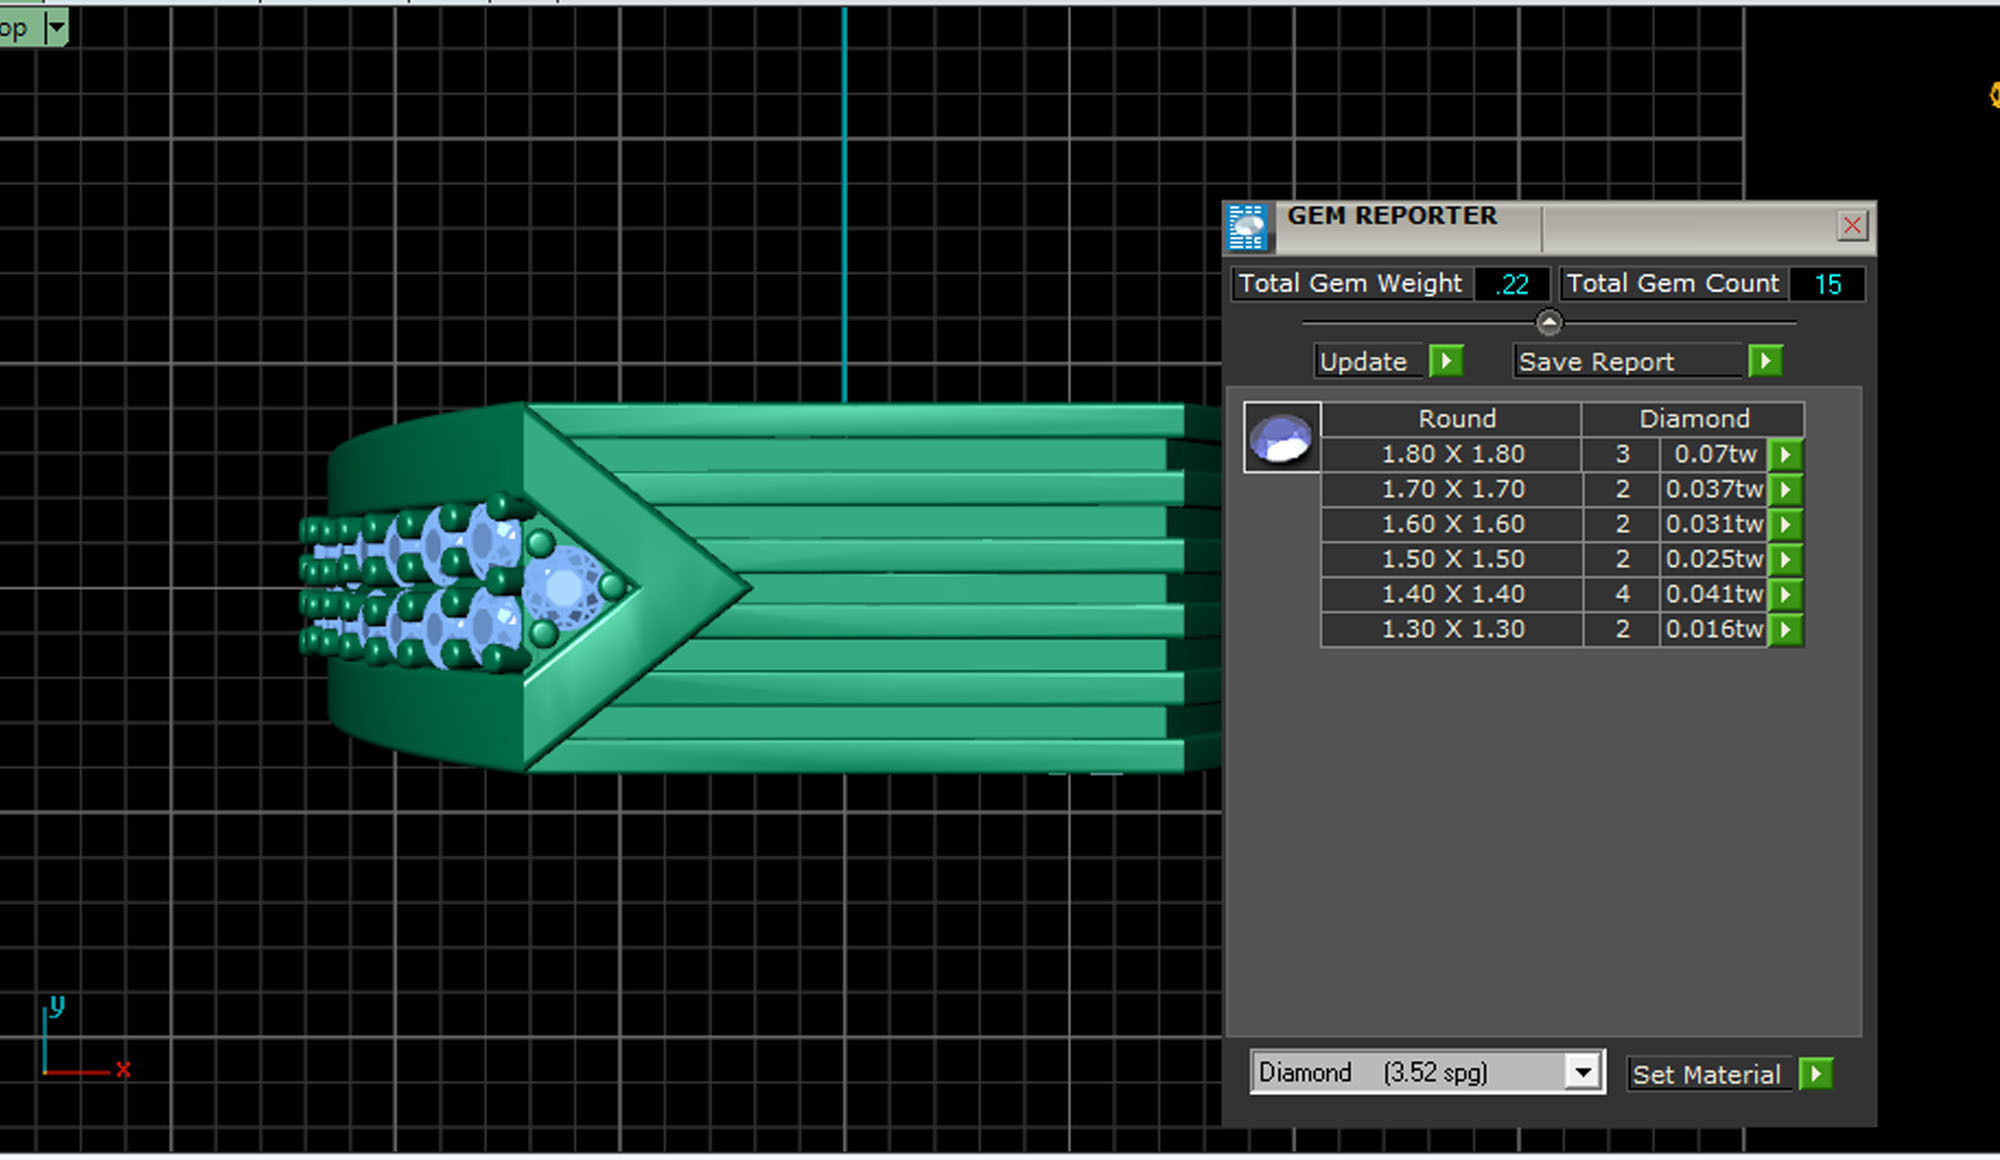Viewport: 2000px width, 1160px height.
Task: Click green arrow on 1.60 X 1.60 row
Action: pyautogui.click(x=1785, y=524)
